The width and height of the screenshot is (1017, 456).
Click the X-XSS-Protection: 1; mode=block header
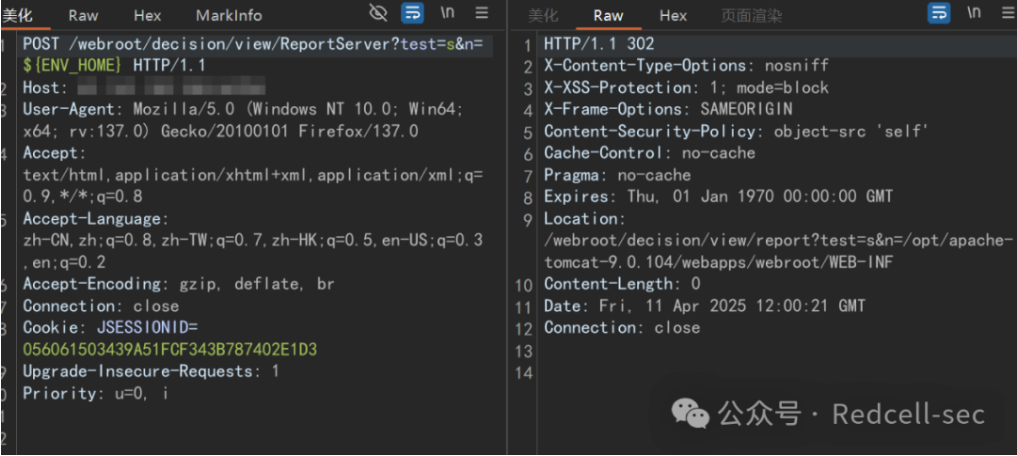click(686, 88)
